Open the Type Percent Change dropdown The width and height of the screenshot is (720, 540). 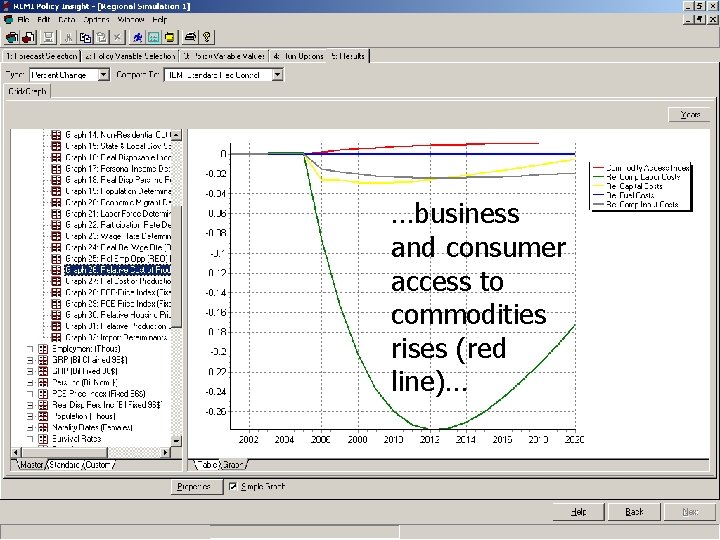pyautogui.click(x=104, y=75)
